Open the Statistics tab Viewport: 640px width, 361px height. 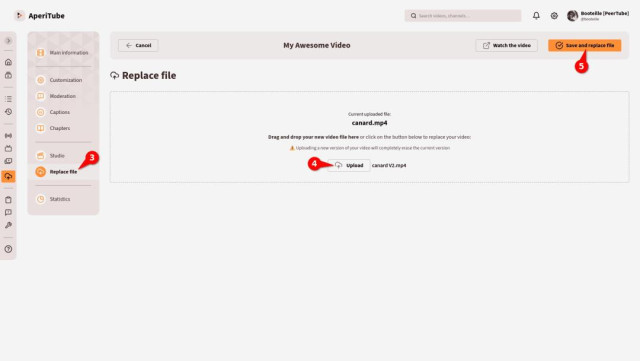(x=63, y=199)
